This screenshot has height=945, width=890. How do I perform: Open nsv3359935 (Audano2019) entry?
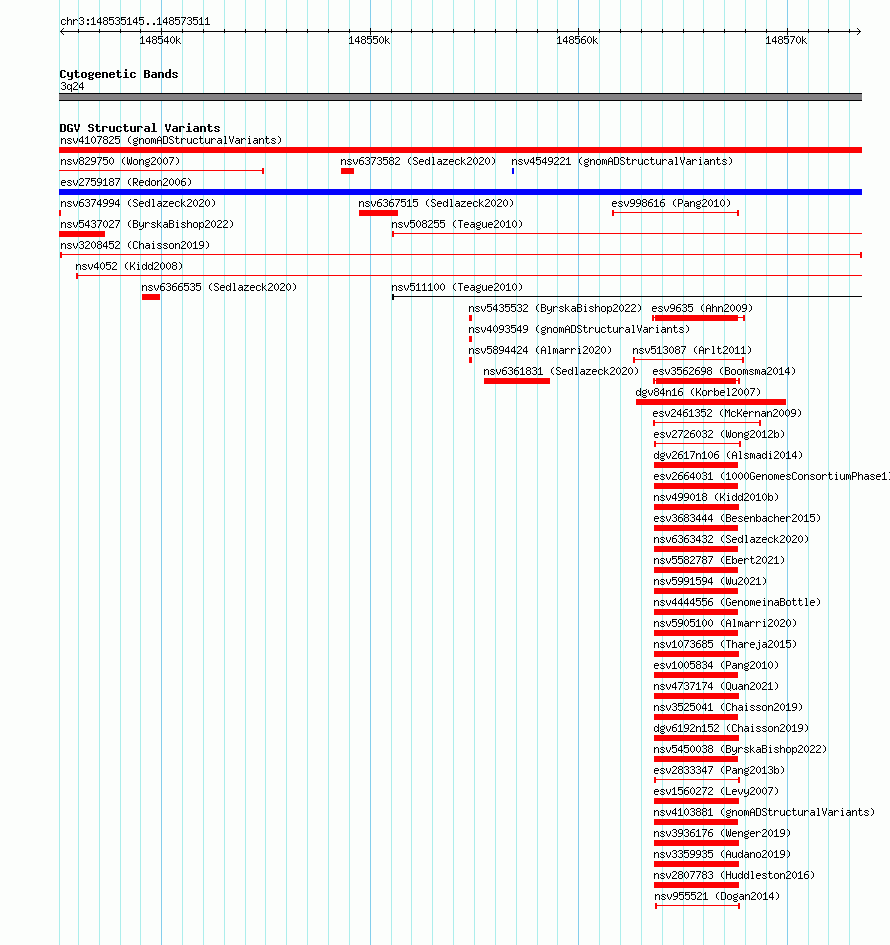(722, 855)
